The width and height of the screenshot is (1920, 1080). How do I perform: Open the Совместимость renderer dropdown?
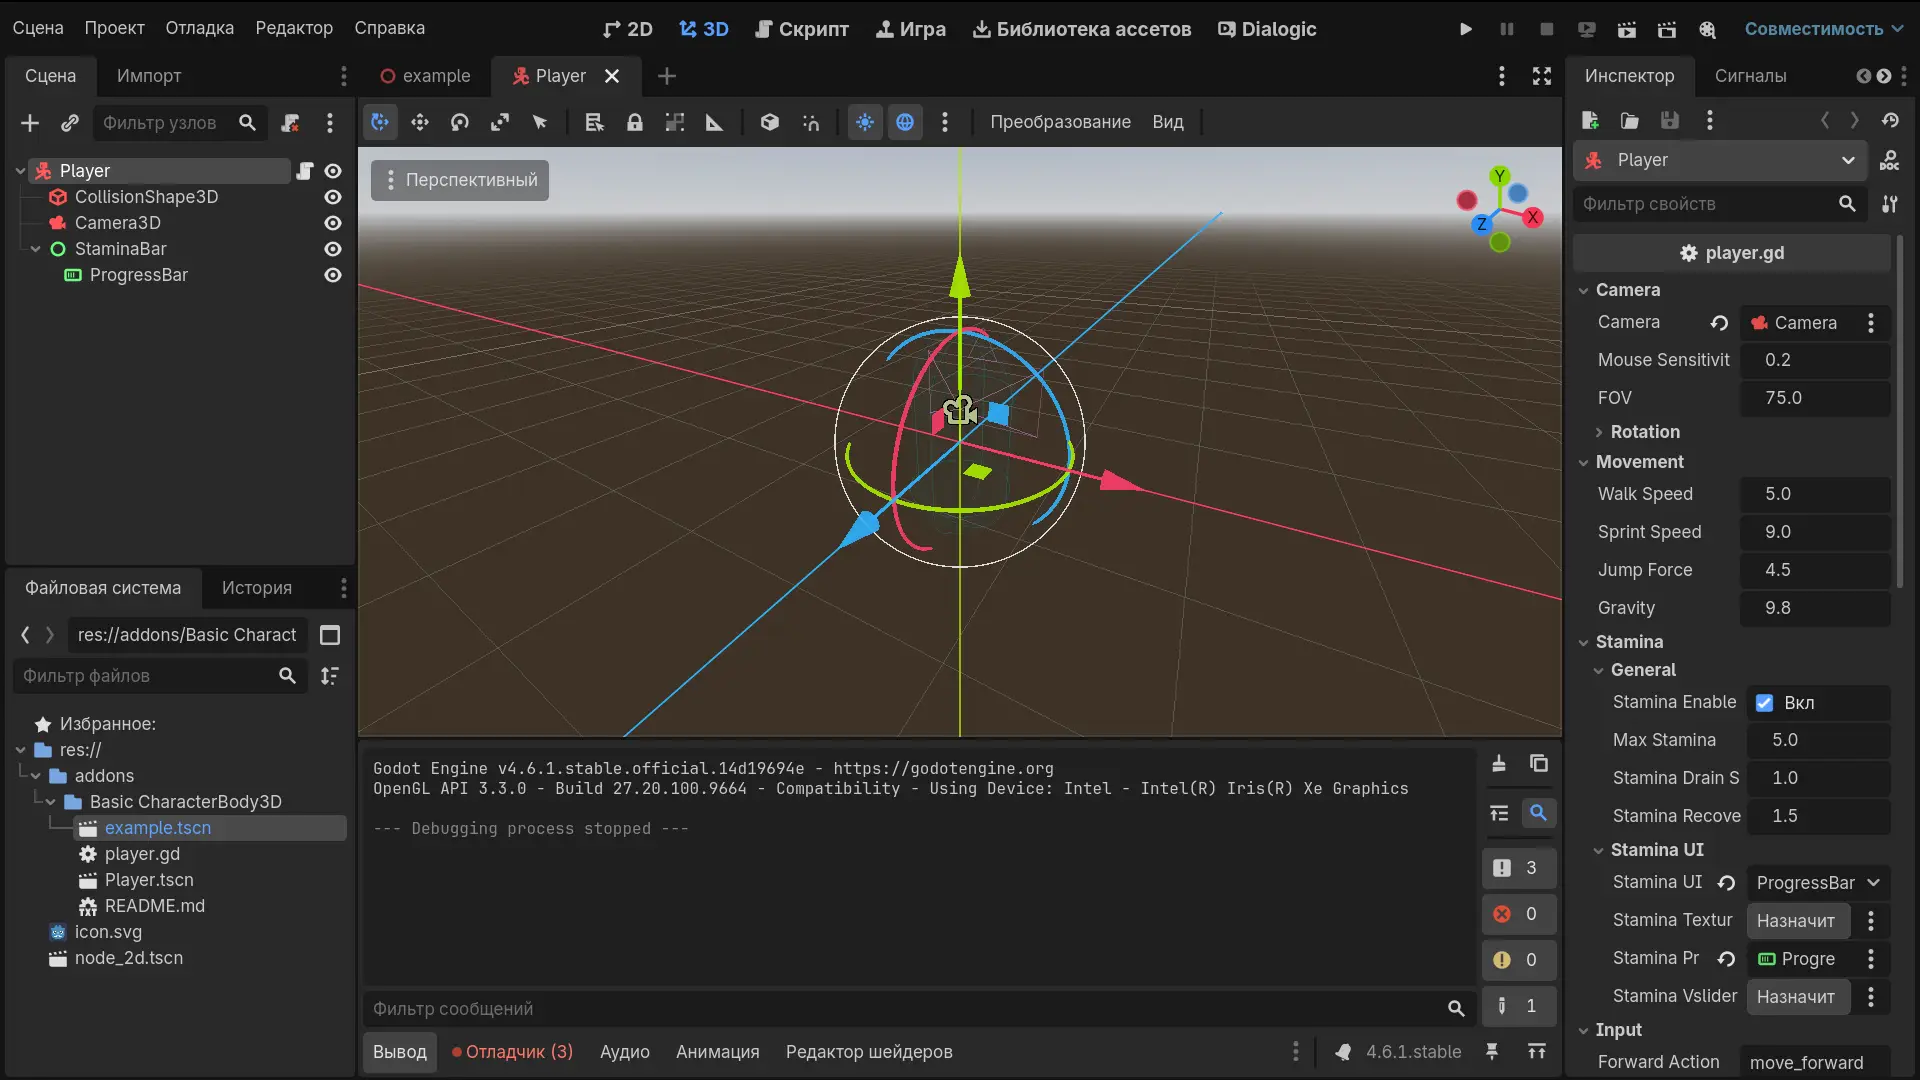coord(1821,29)
